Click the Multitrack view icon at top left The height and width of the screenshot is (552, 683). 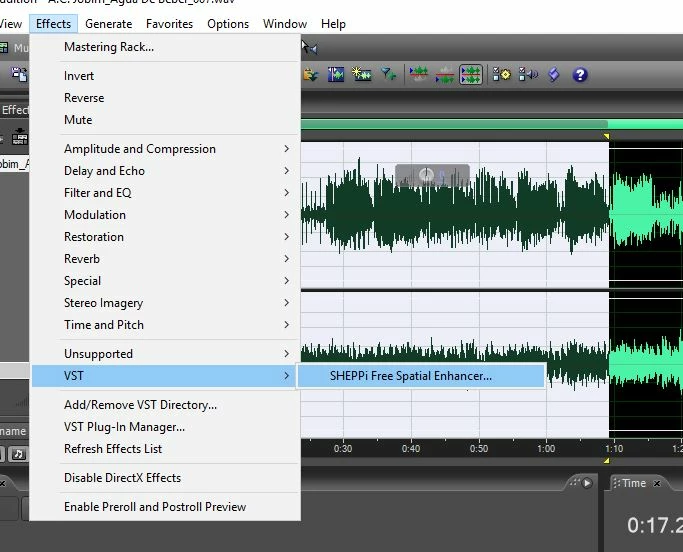click(4, 47)
